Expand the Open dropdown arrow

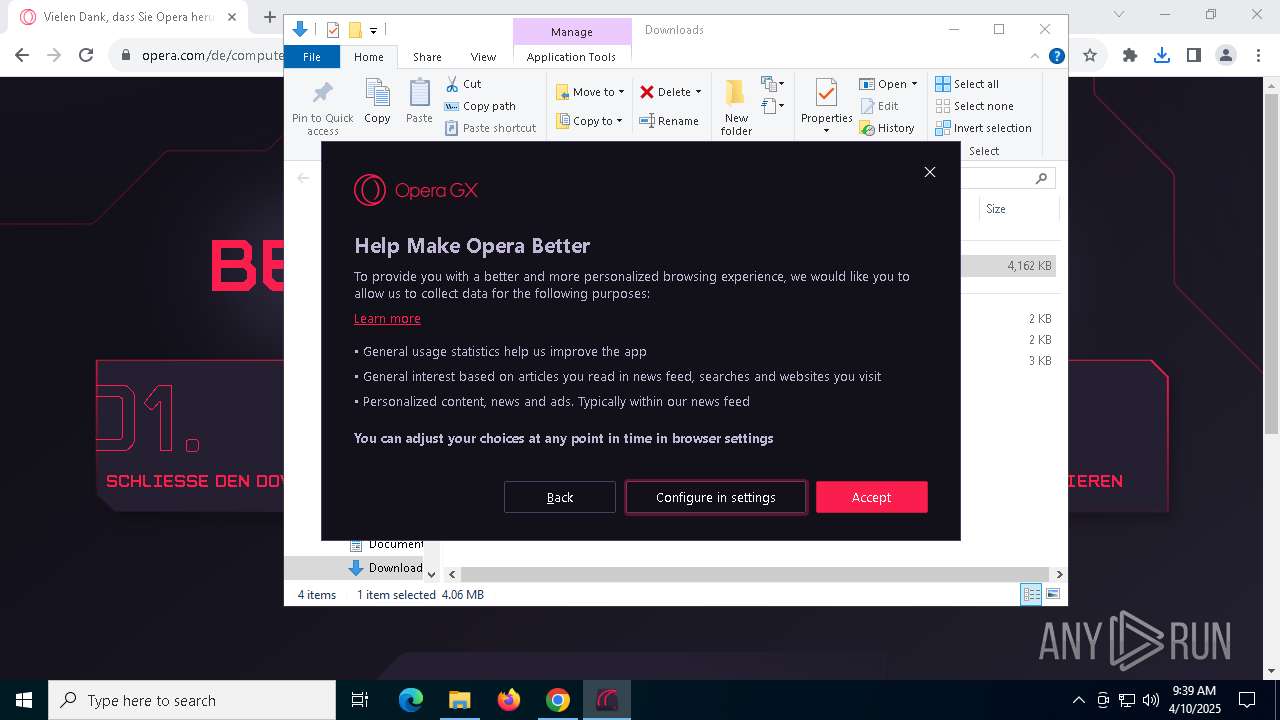click(x=914, y=84)
